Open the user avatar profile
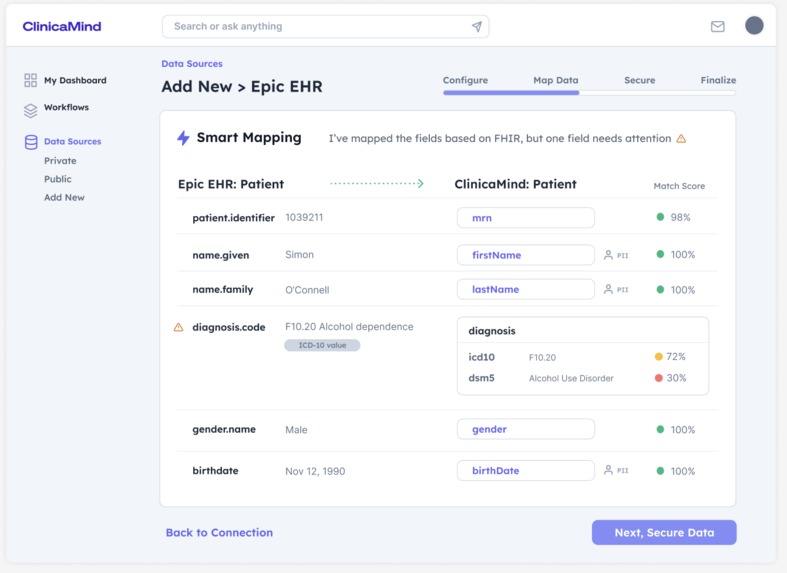787x573 pixels. (754, 26)
